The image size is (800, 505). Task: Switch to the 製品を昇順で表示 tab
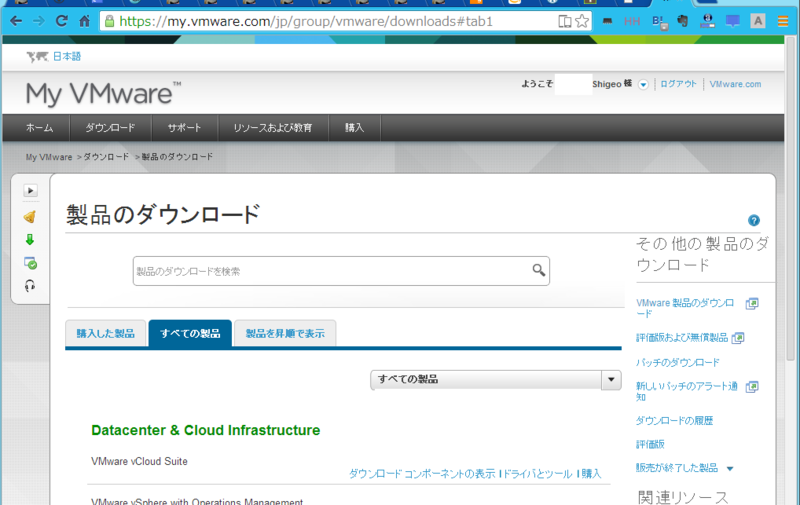(x=285, y=334)
